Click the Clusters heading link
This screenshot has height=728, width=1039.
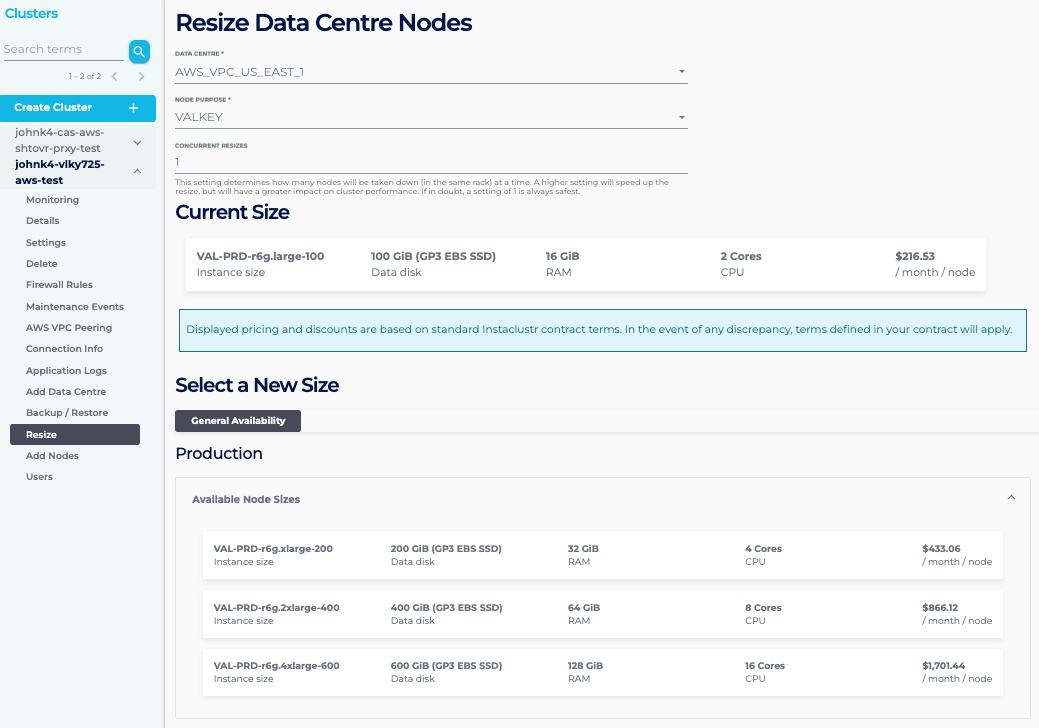pyautogui.click(x=31, y=14)
